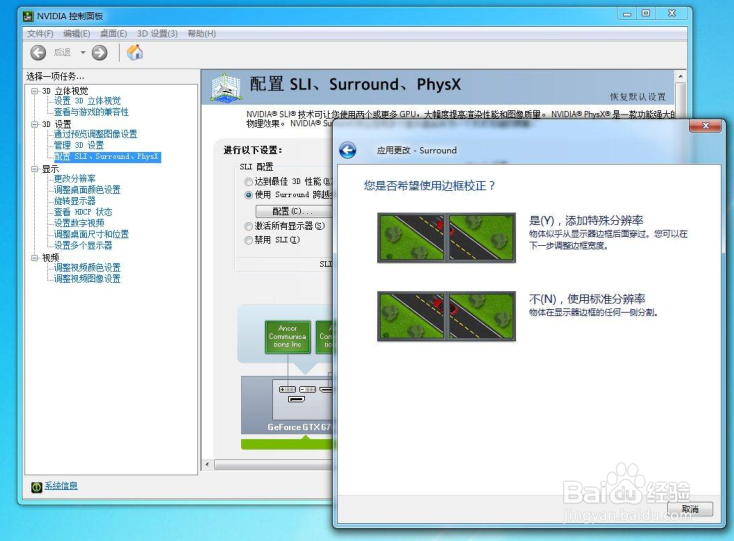Screen dimensions: 734x541
Task: Select 达到最佳 3D 性能 radio button
Action: (249, 182)
